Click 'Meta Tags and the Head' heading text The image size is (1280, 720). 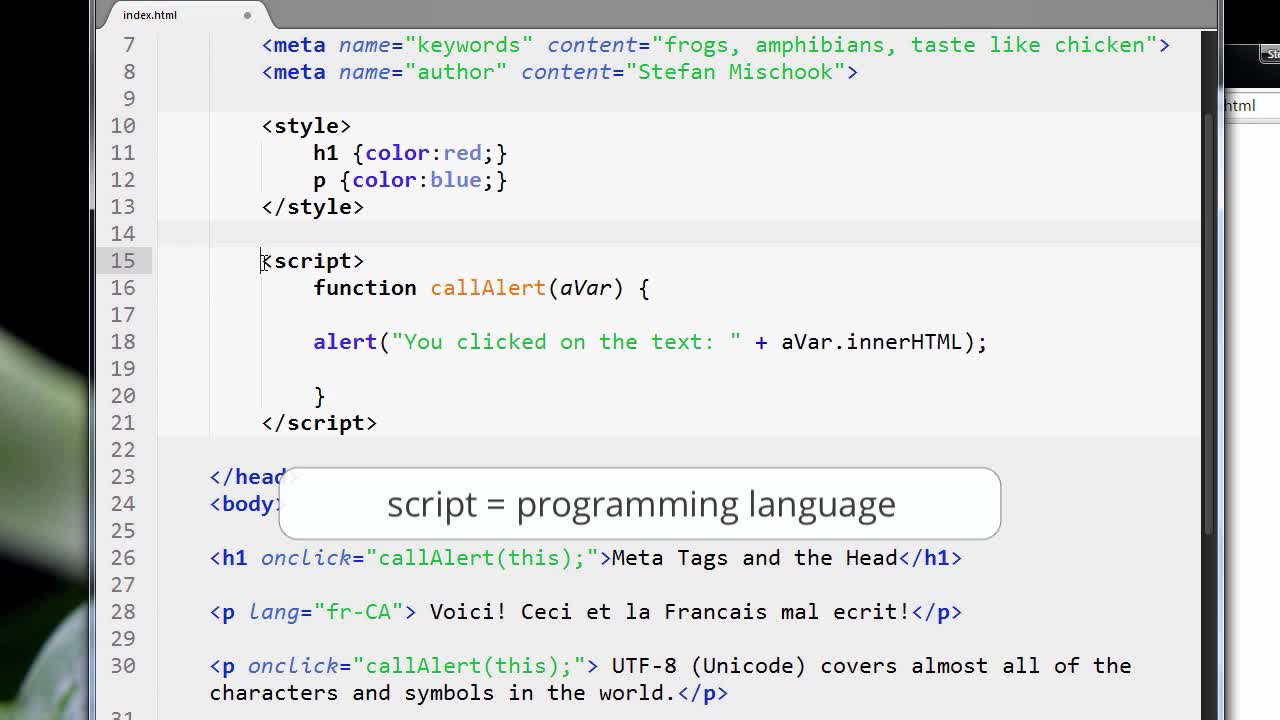tap(755, 558)
